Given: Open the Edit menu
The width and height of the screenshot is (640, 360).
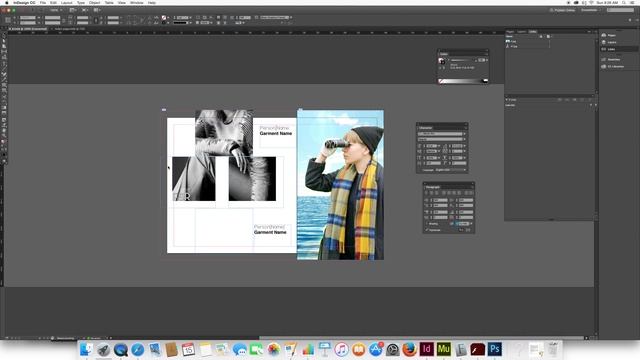Looking at the screenshot, I should point(53,2).
